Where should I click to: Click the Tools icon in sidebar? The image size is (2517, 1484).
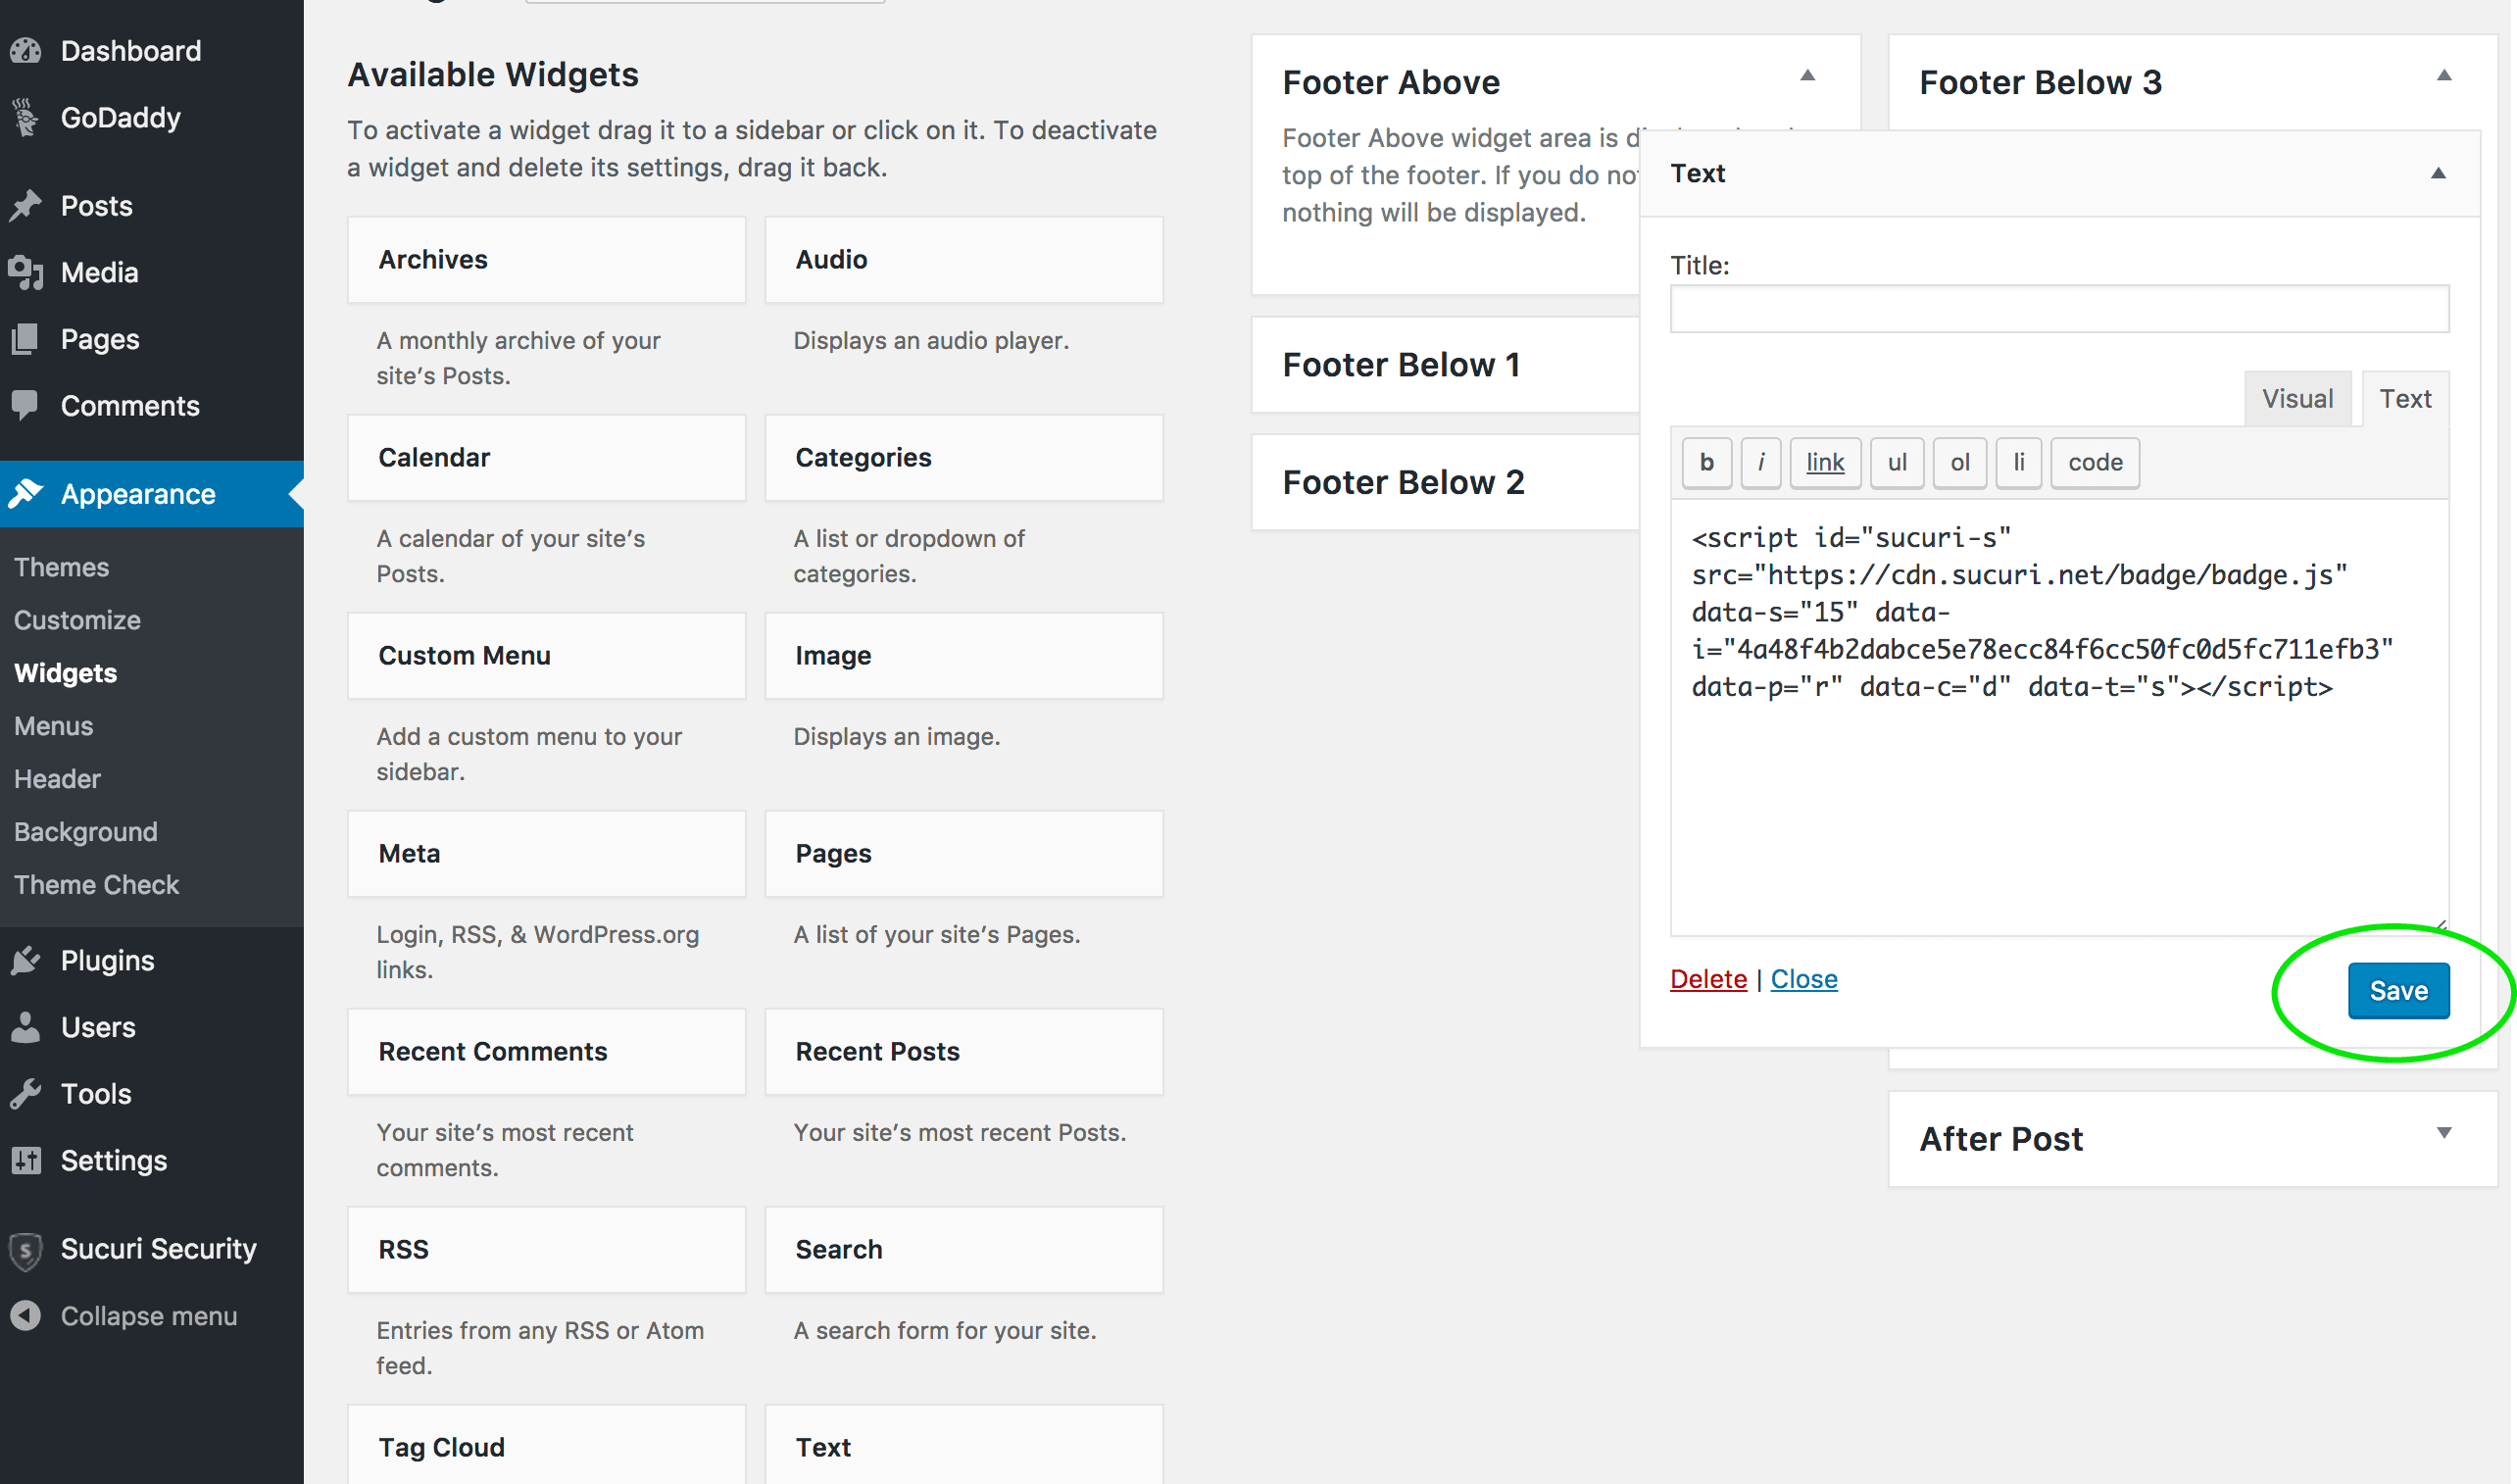[x=26, y=1094]
